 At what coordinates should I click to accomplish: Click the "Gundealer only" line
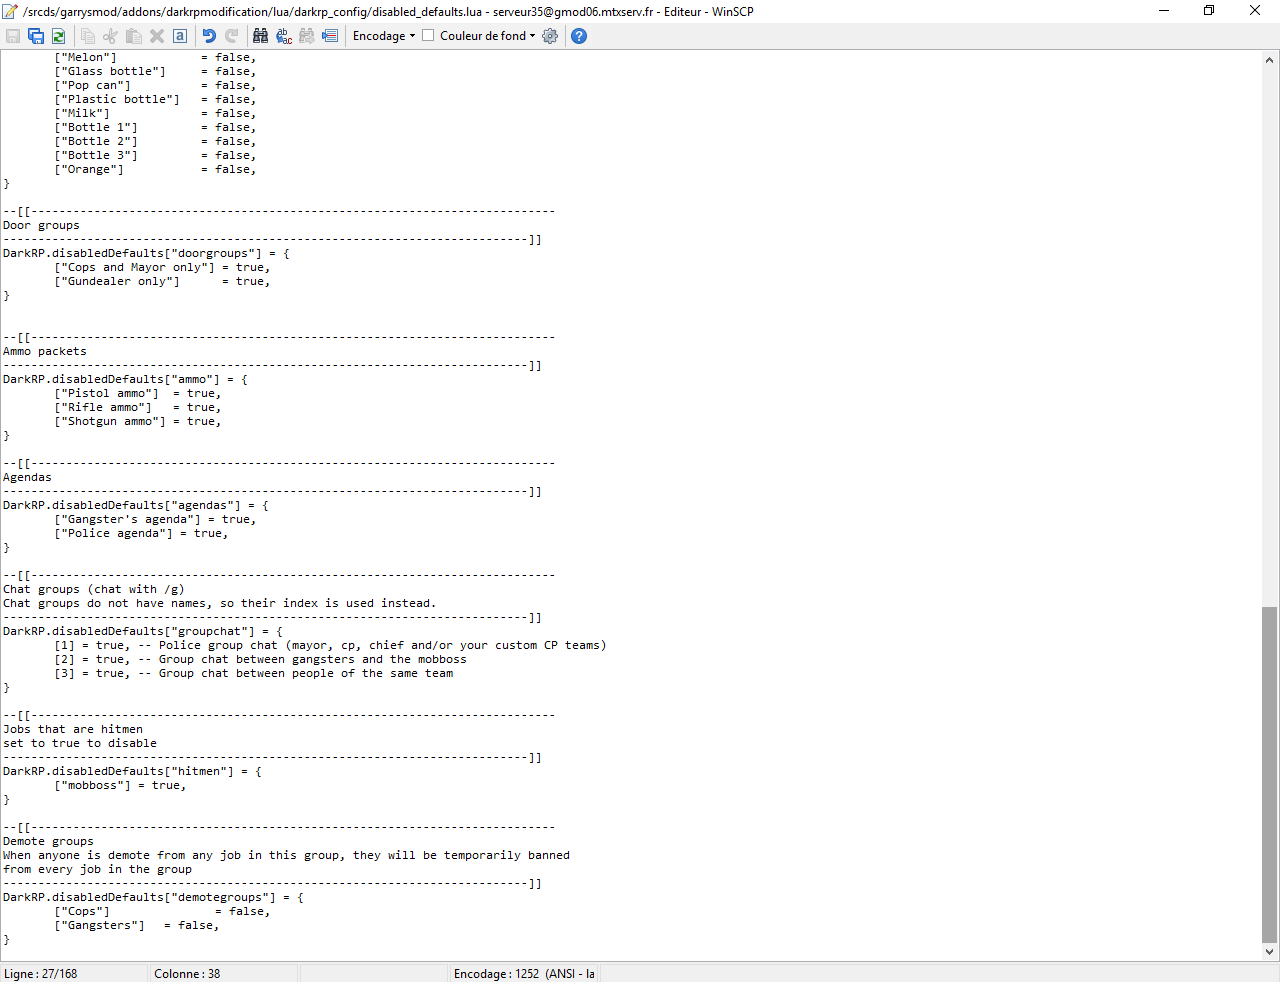[x=162, y=281]
